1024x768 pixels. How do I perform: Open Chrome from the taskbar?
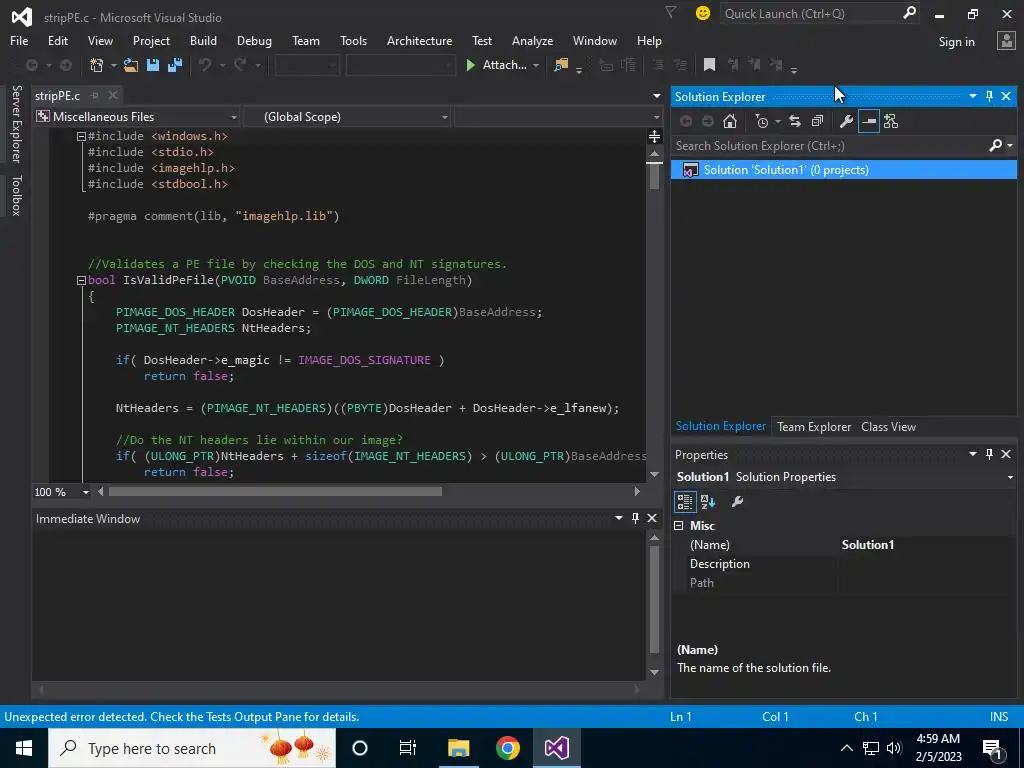point(507,748)
